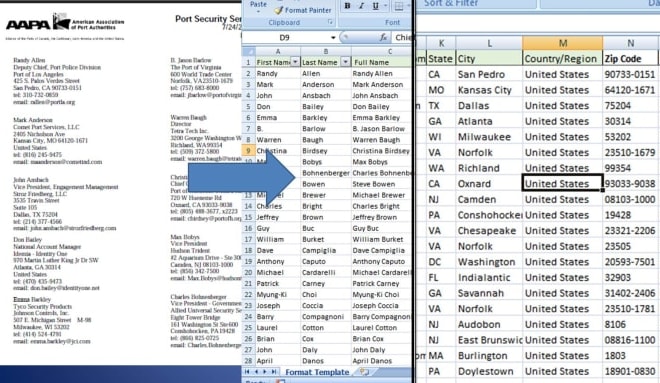Select the 'Kansas City' cell
Viewport: 660px width, 383px height.
tap(489, 90)
